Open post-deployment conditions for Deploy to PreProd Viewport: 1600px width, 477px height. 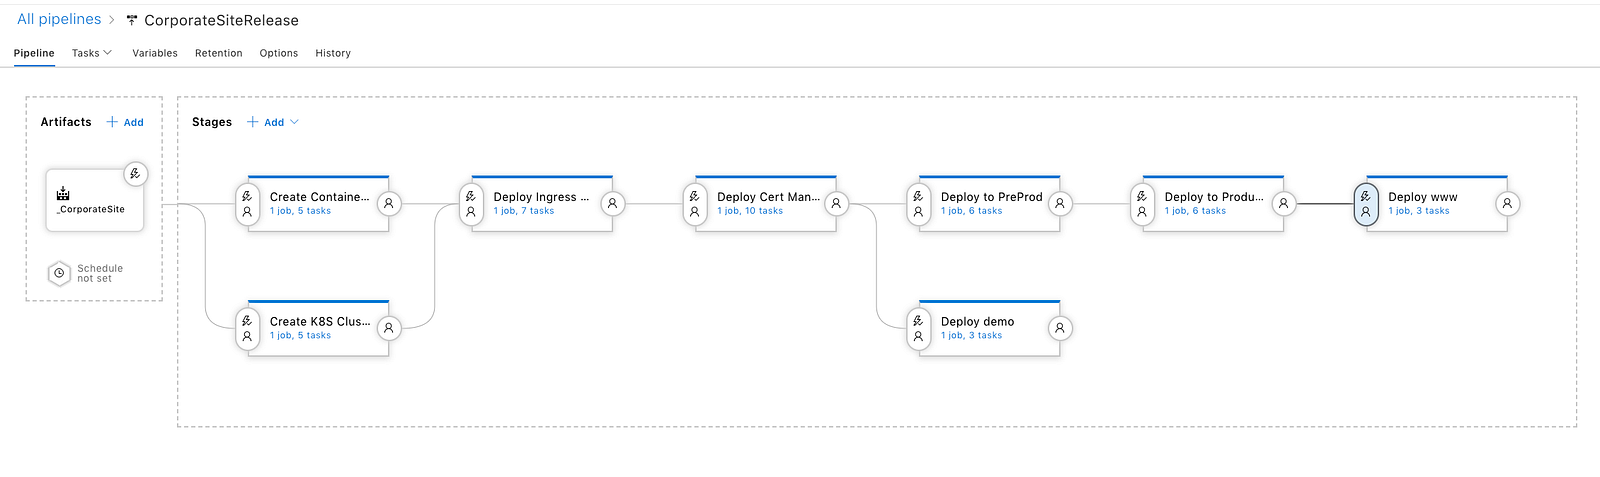[x=1060, y=204]
